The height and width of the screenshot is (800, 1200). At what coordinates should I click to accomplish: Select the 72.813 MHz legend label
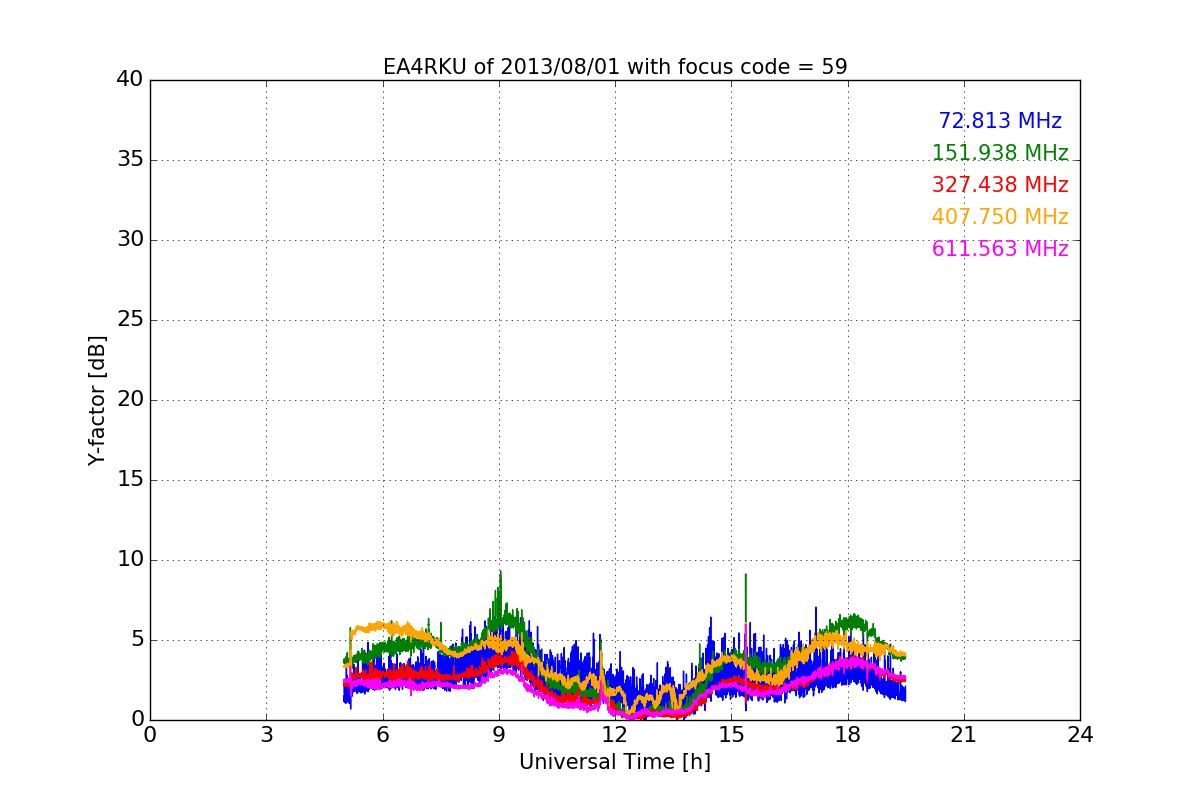point(1000,121)
